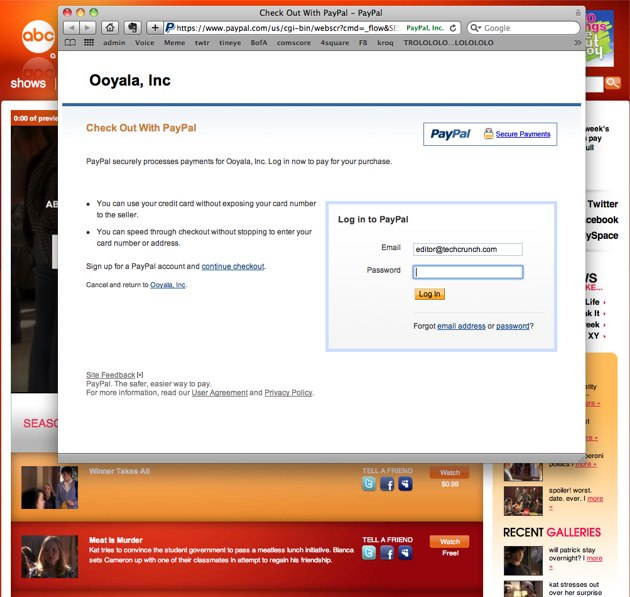Open the Secure Payments link
630x597 pixels.
click(x=523, y=134)
